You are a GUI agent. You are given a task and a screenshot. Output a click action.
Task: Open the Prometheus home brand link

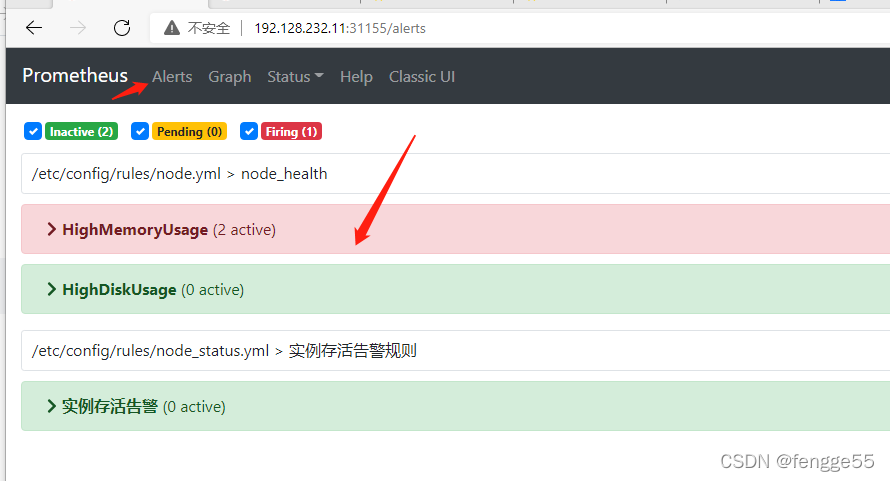pos(75,76)
